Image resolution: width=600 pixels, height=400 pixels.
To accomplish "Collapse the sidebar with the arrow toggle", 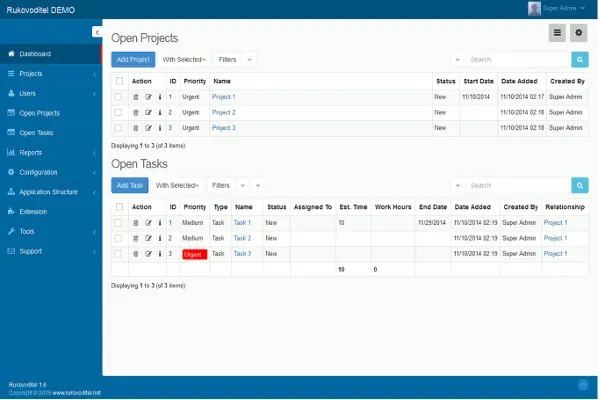I will pyautogui.click(x=97, y=32).
